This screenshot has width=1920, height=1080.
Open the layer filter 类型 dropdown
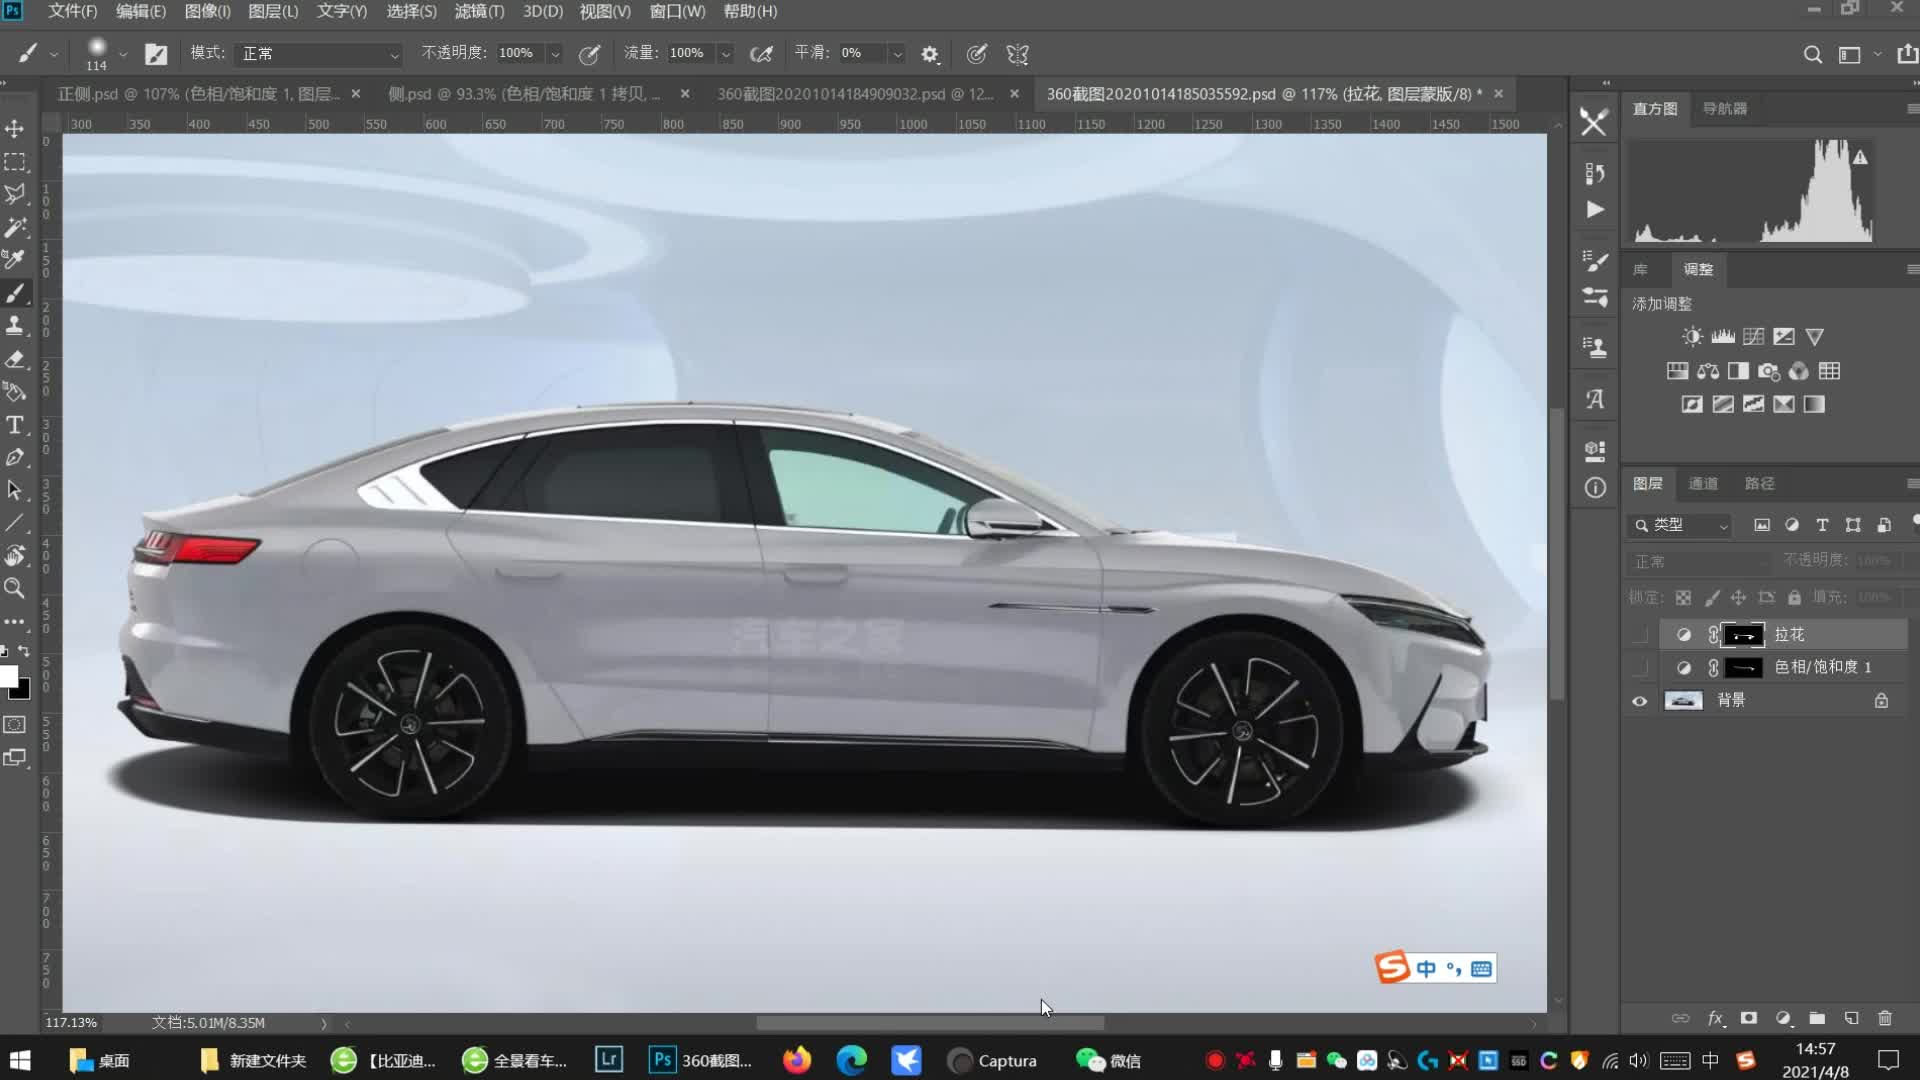coord(1681,525)
